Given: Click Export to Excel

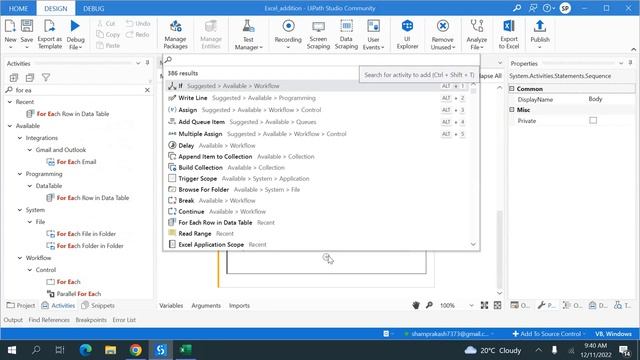Looking at the screenshot, I should coord(509,34).
